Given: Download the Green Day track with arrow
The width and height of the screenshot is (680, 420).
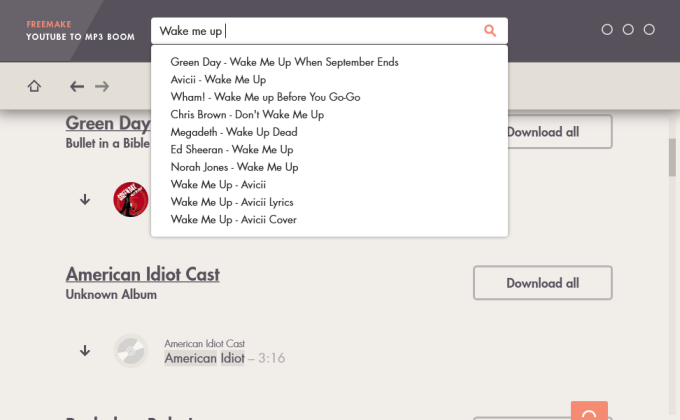Looking at the screenshot, I should coord(85,199).
